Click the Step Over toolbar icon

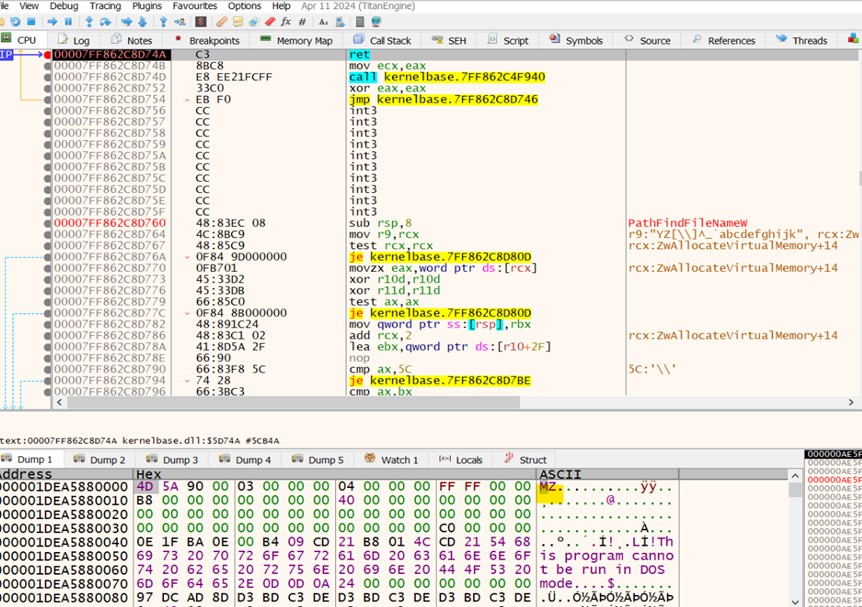click(x=107, y=21)
